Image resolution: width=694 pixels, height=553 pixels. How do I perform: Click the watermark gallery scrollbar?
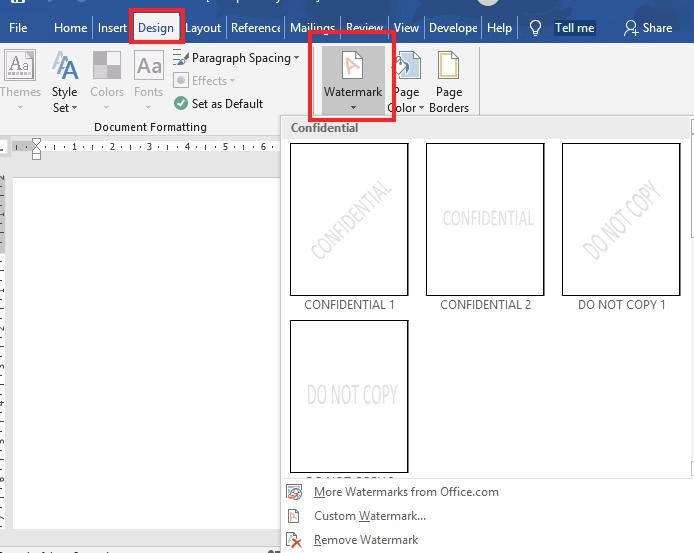click(x=691, y=297)
